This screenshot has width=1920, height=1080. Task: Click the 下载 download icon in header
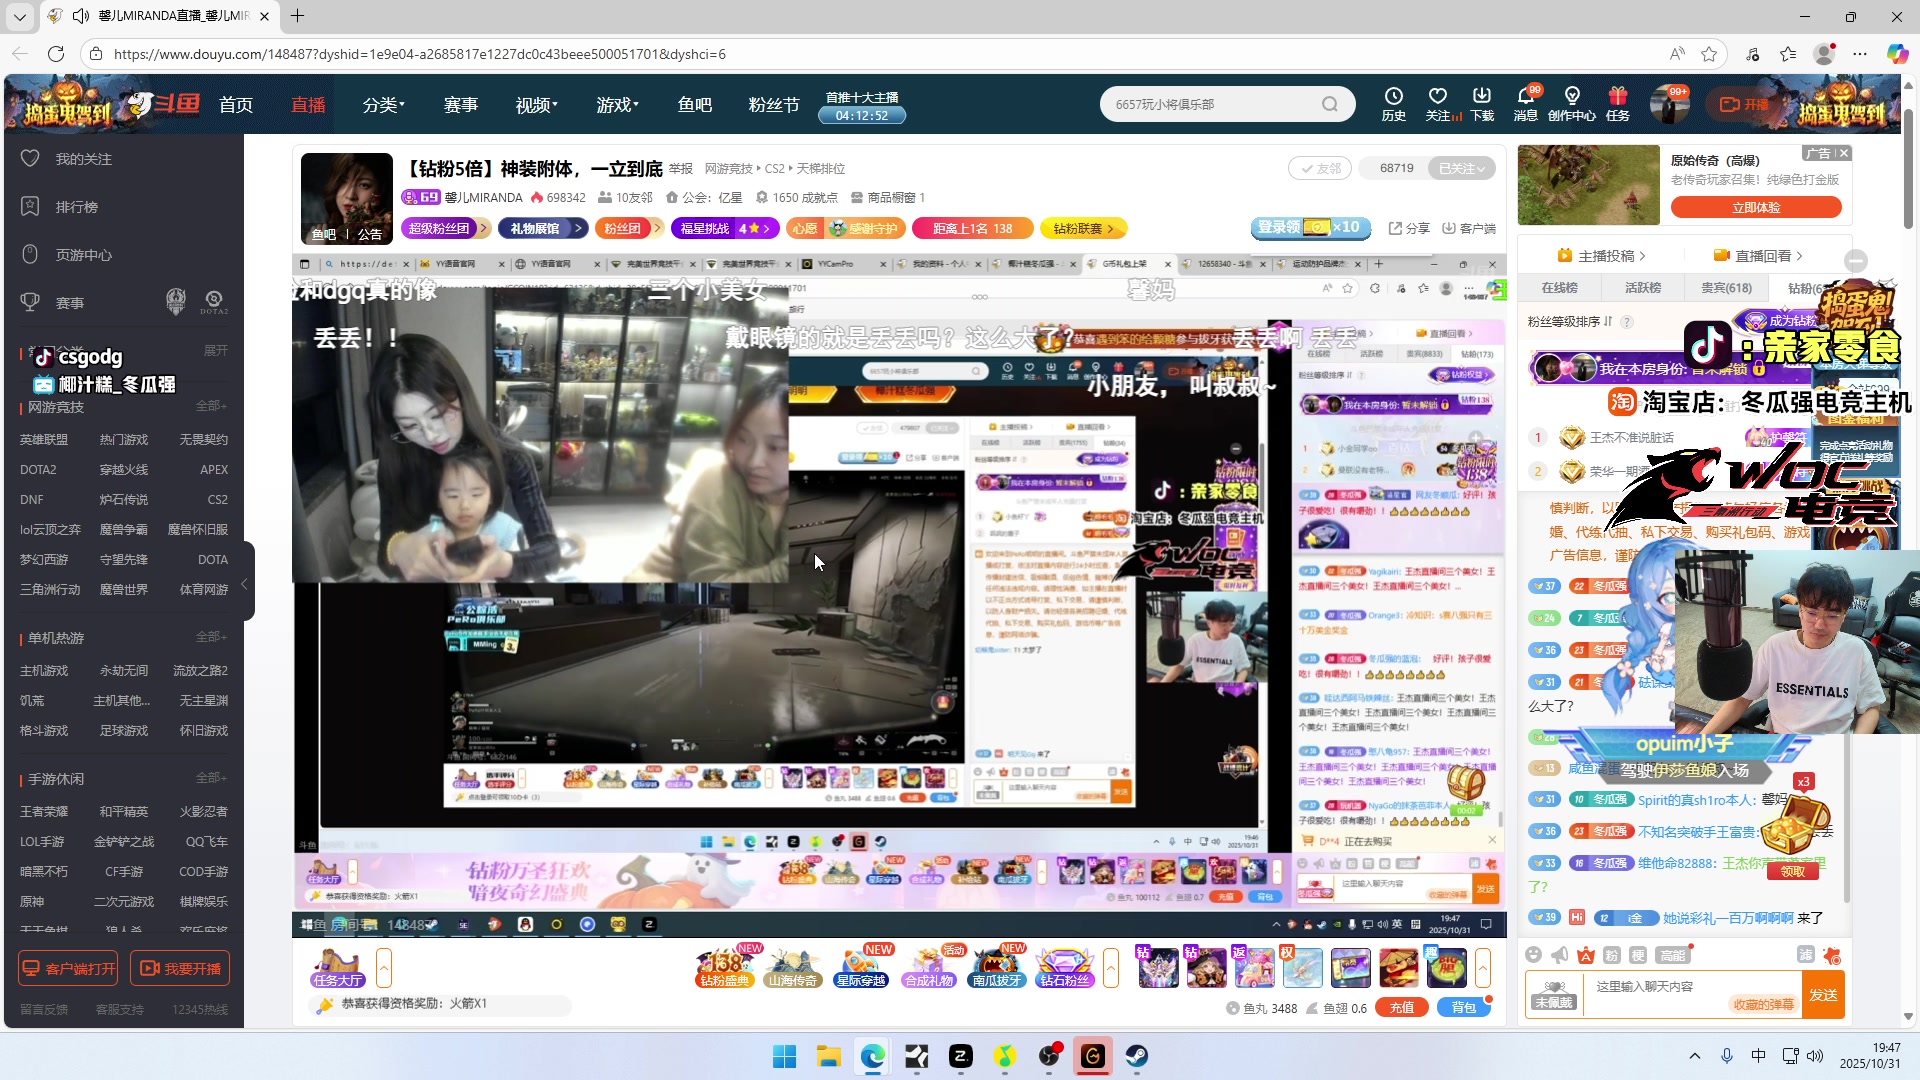click(x=1482, y=97)
